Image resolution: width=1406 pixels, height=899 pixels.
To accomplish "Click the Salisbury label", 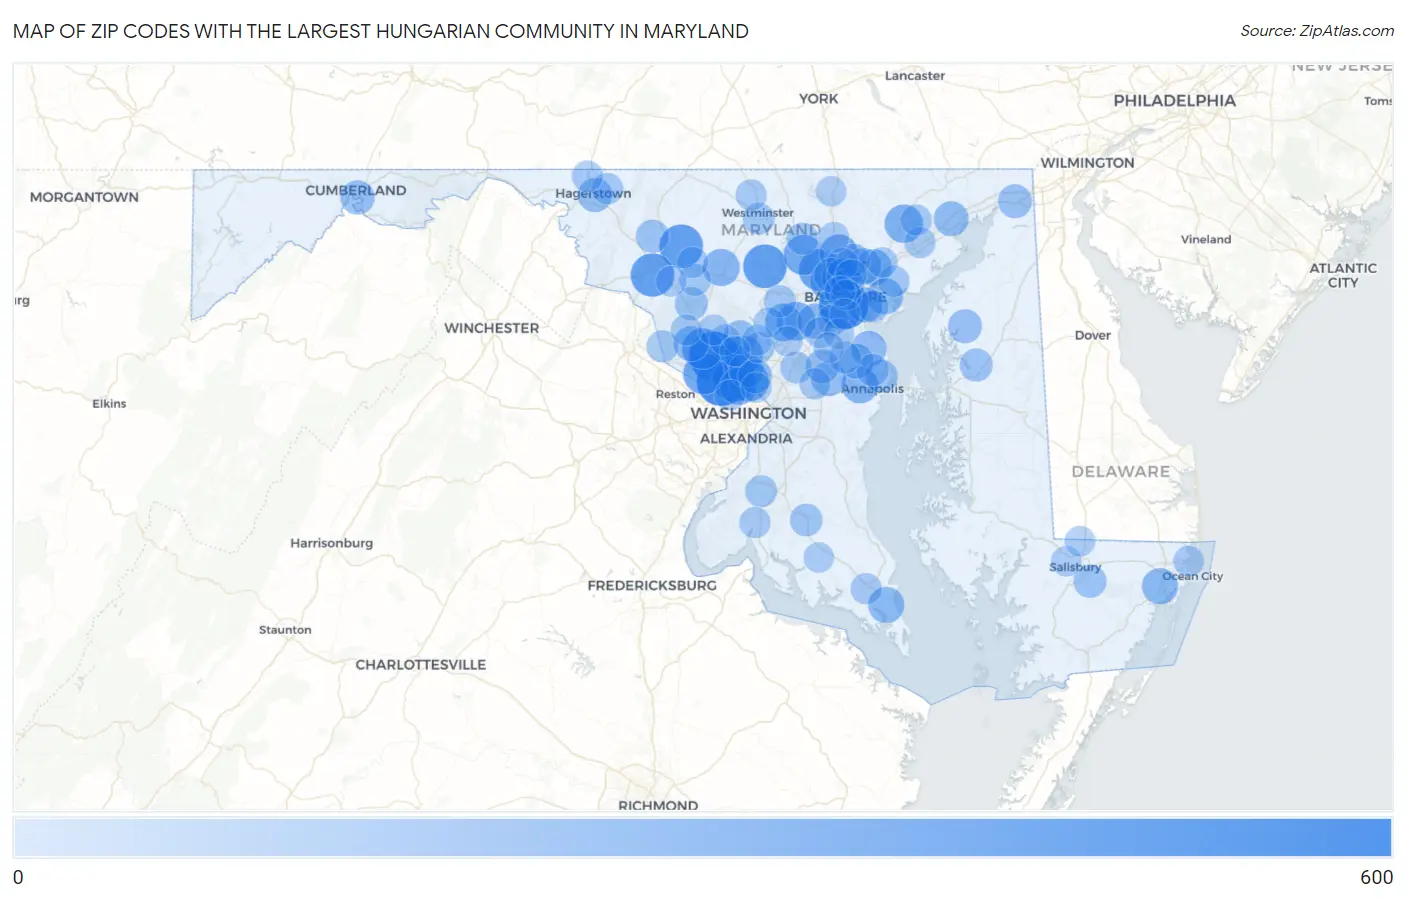I will click(x=1075, y=567).
